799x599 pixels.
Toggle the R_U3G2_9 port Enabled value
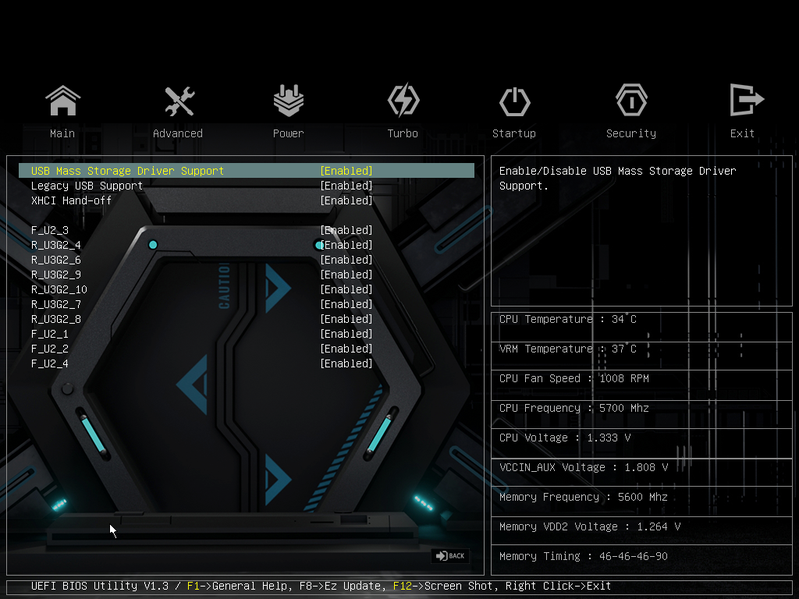point(346,274)
